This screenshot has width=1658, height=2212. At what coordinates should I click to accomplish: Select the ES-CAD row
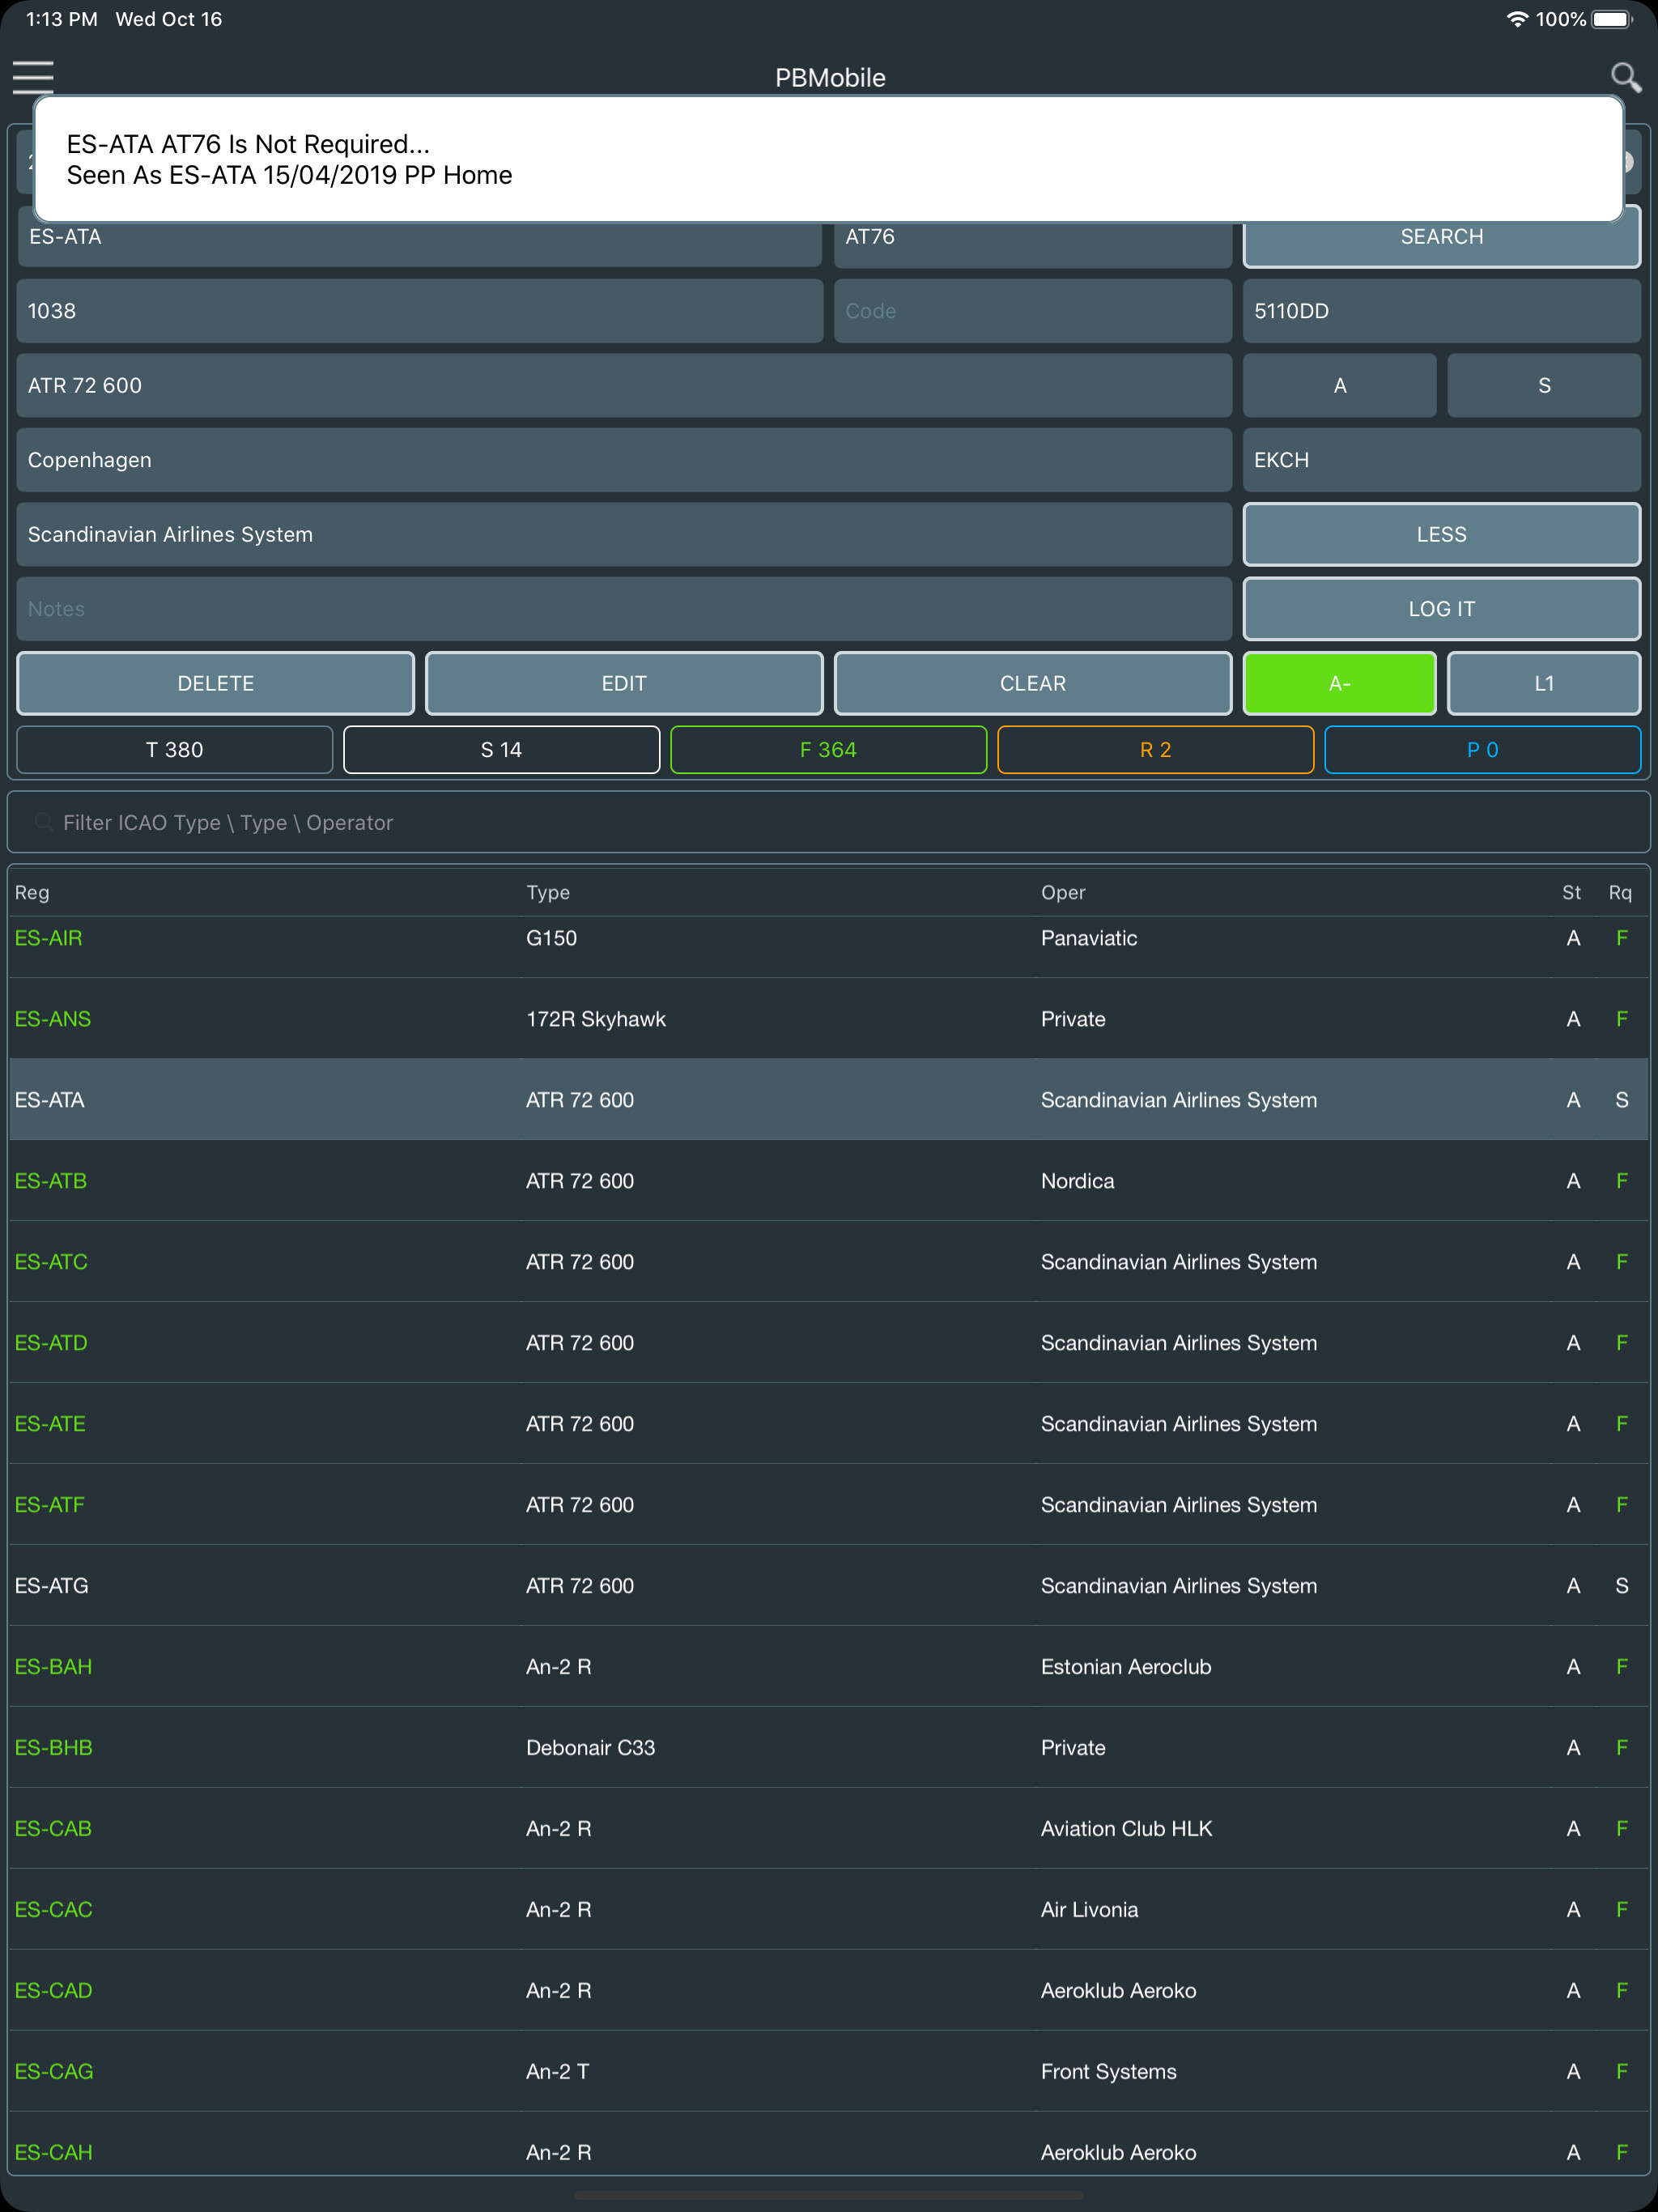coord(828,1991)
